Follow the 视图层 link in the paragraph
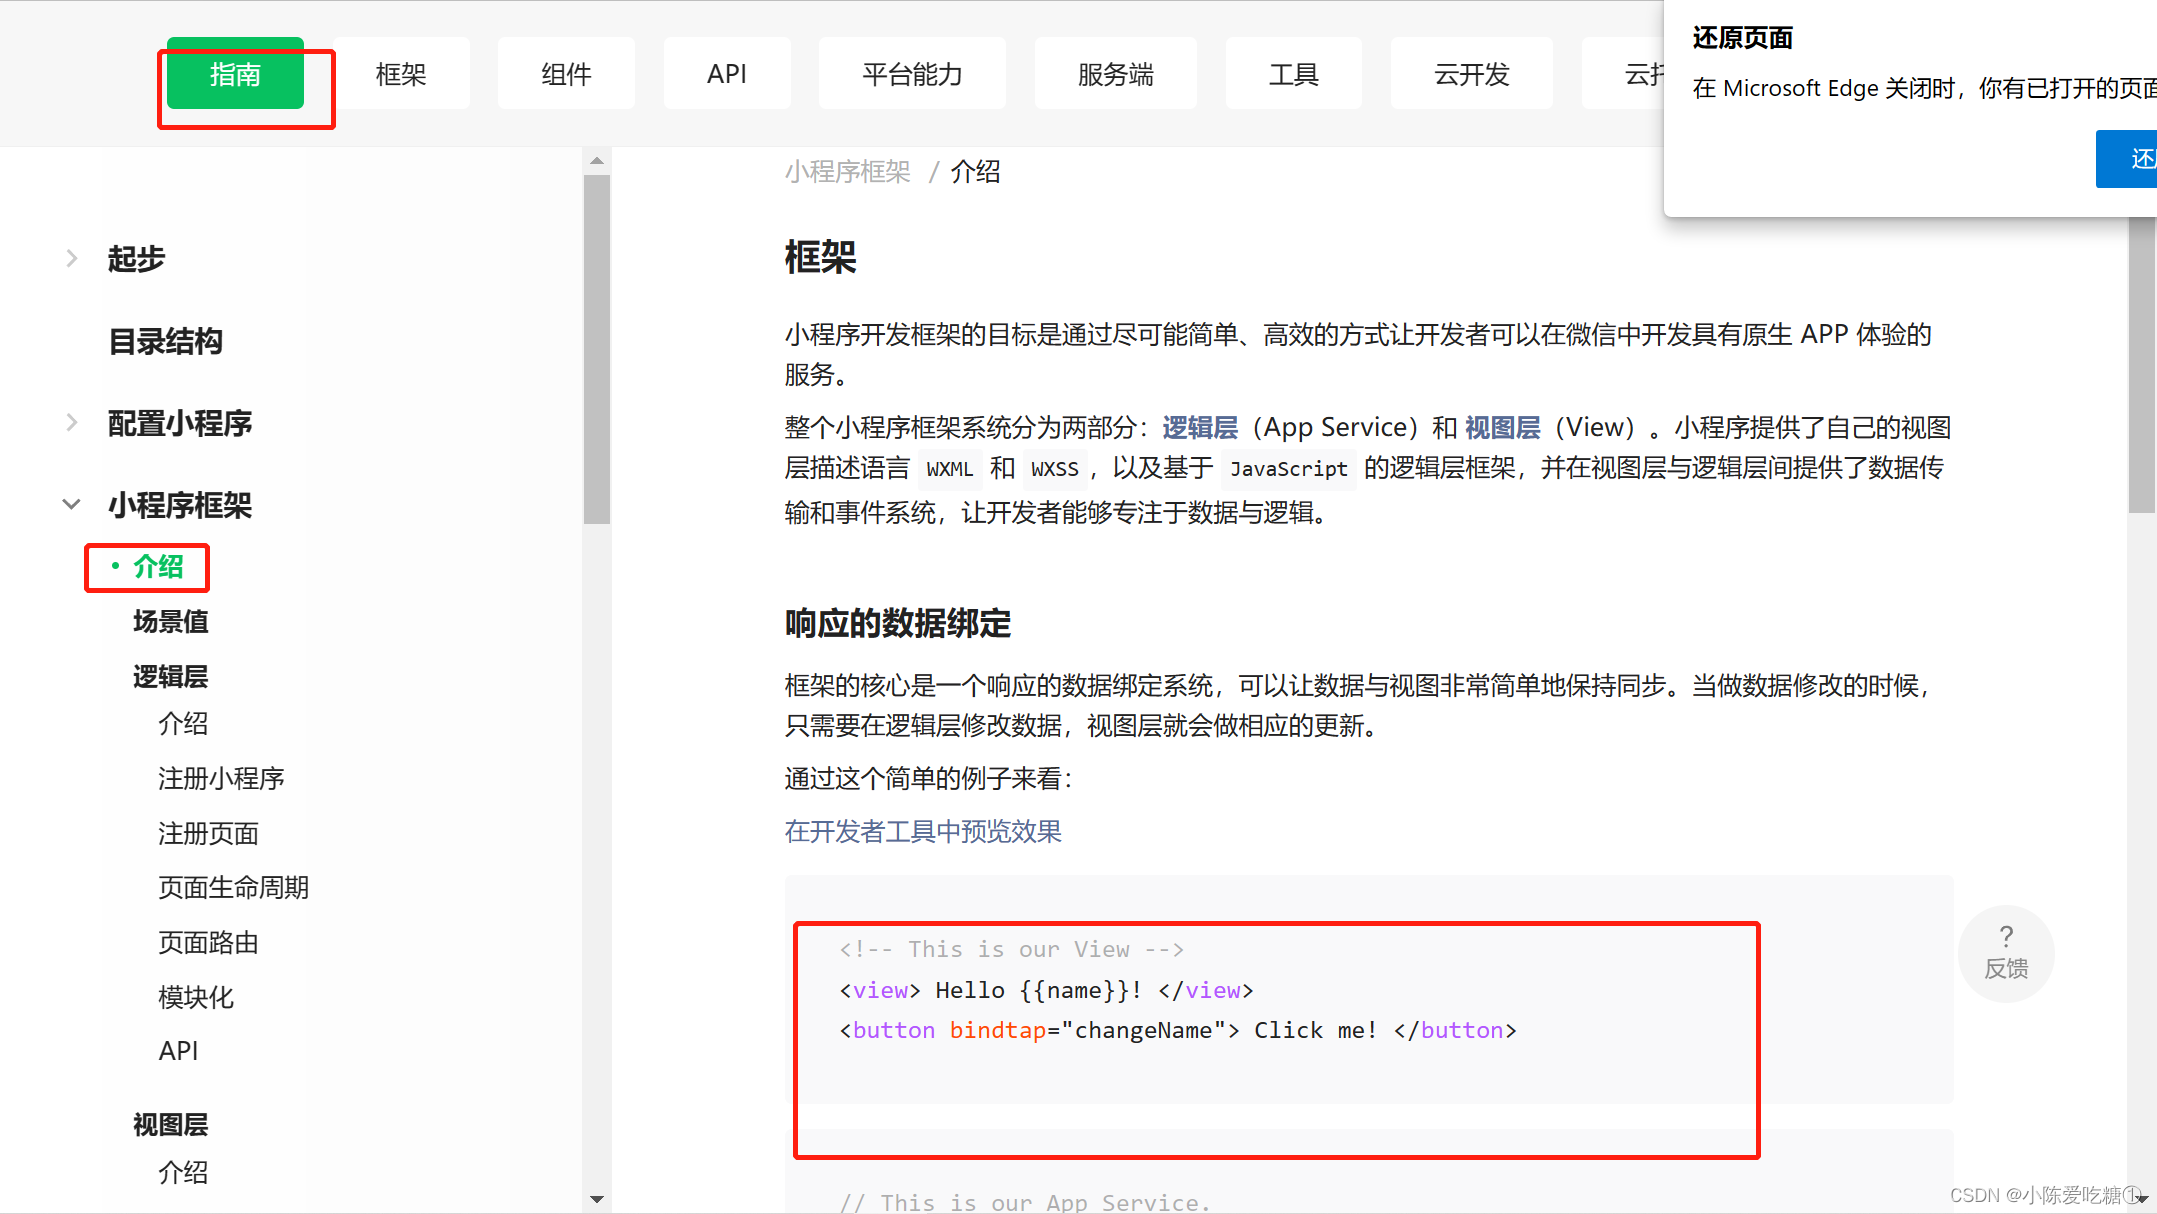Viewport: 2157px width, 1214px height. [x=1502, y=428]
